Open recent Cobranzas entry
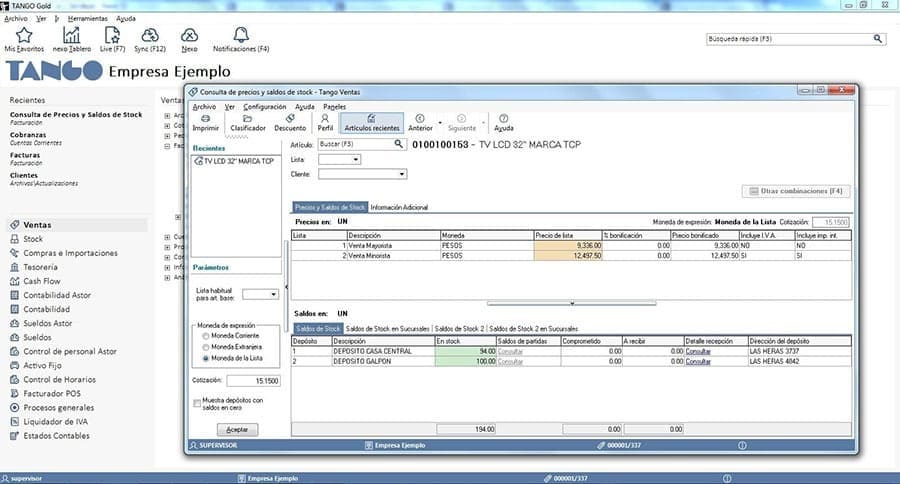 click(28, 135)
